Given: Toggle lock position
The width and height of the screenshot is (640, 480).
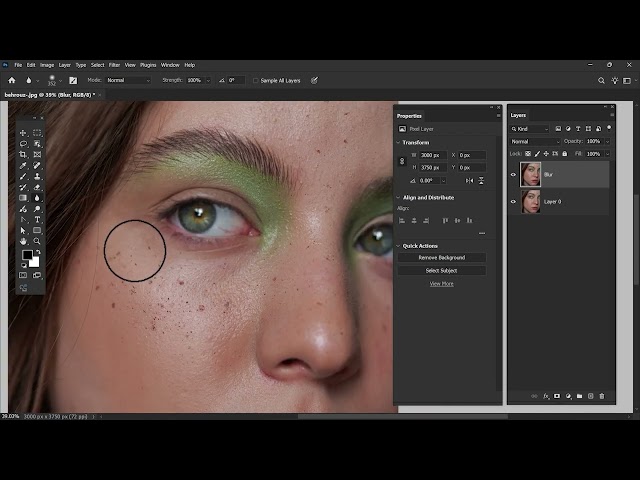Looking at the screenshot, I should (546, 154).
